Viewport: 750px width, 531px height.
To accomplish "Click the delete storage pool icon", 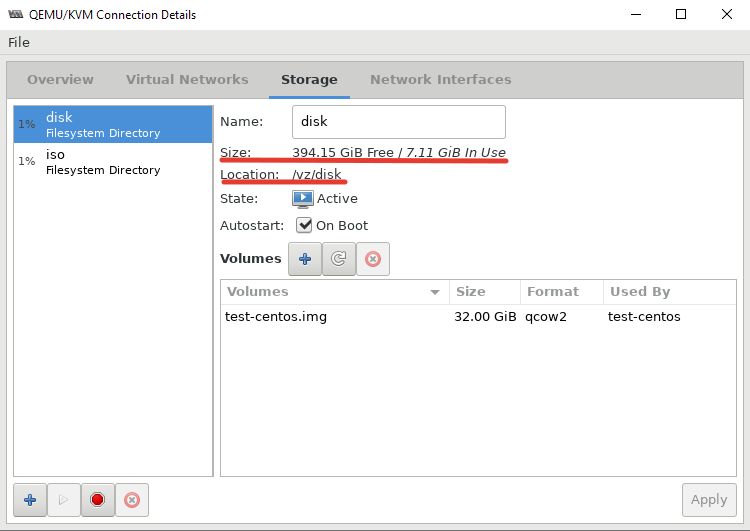I will pyautogui.click(x=132, y=500).
